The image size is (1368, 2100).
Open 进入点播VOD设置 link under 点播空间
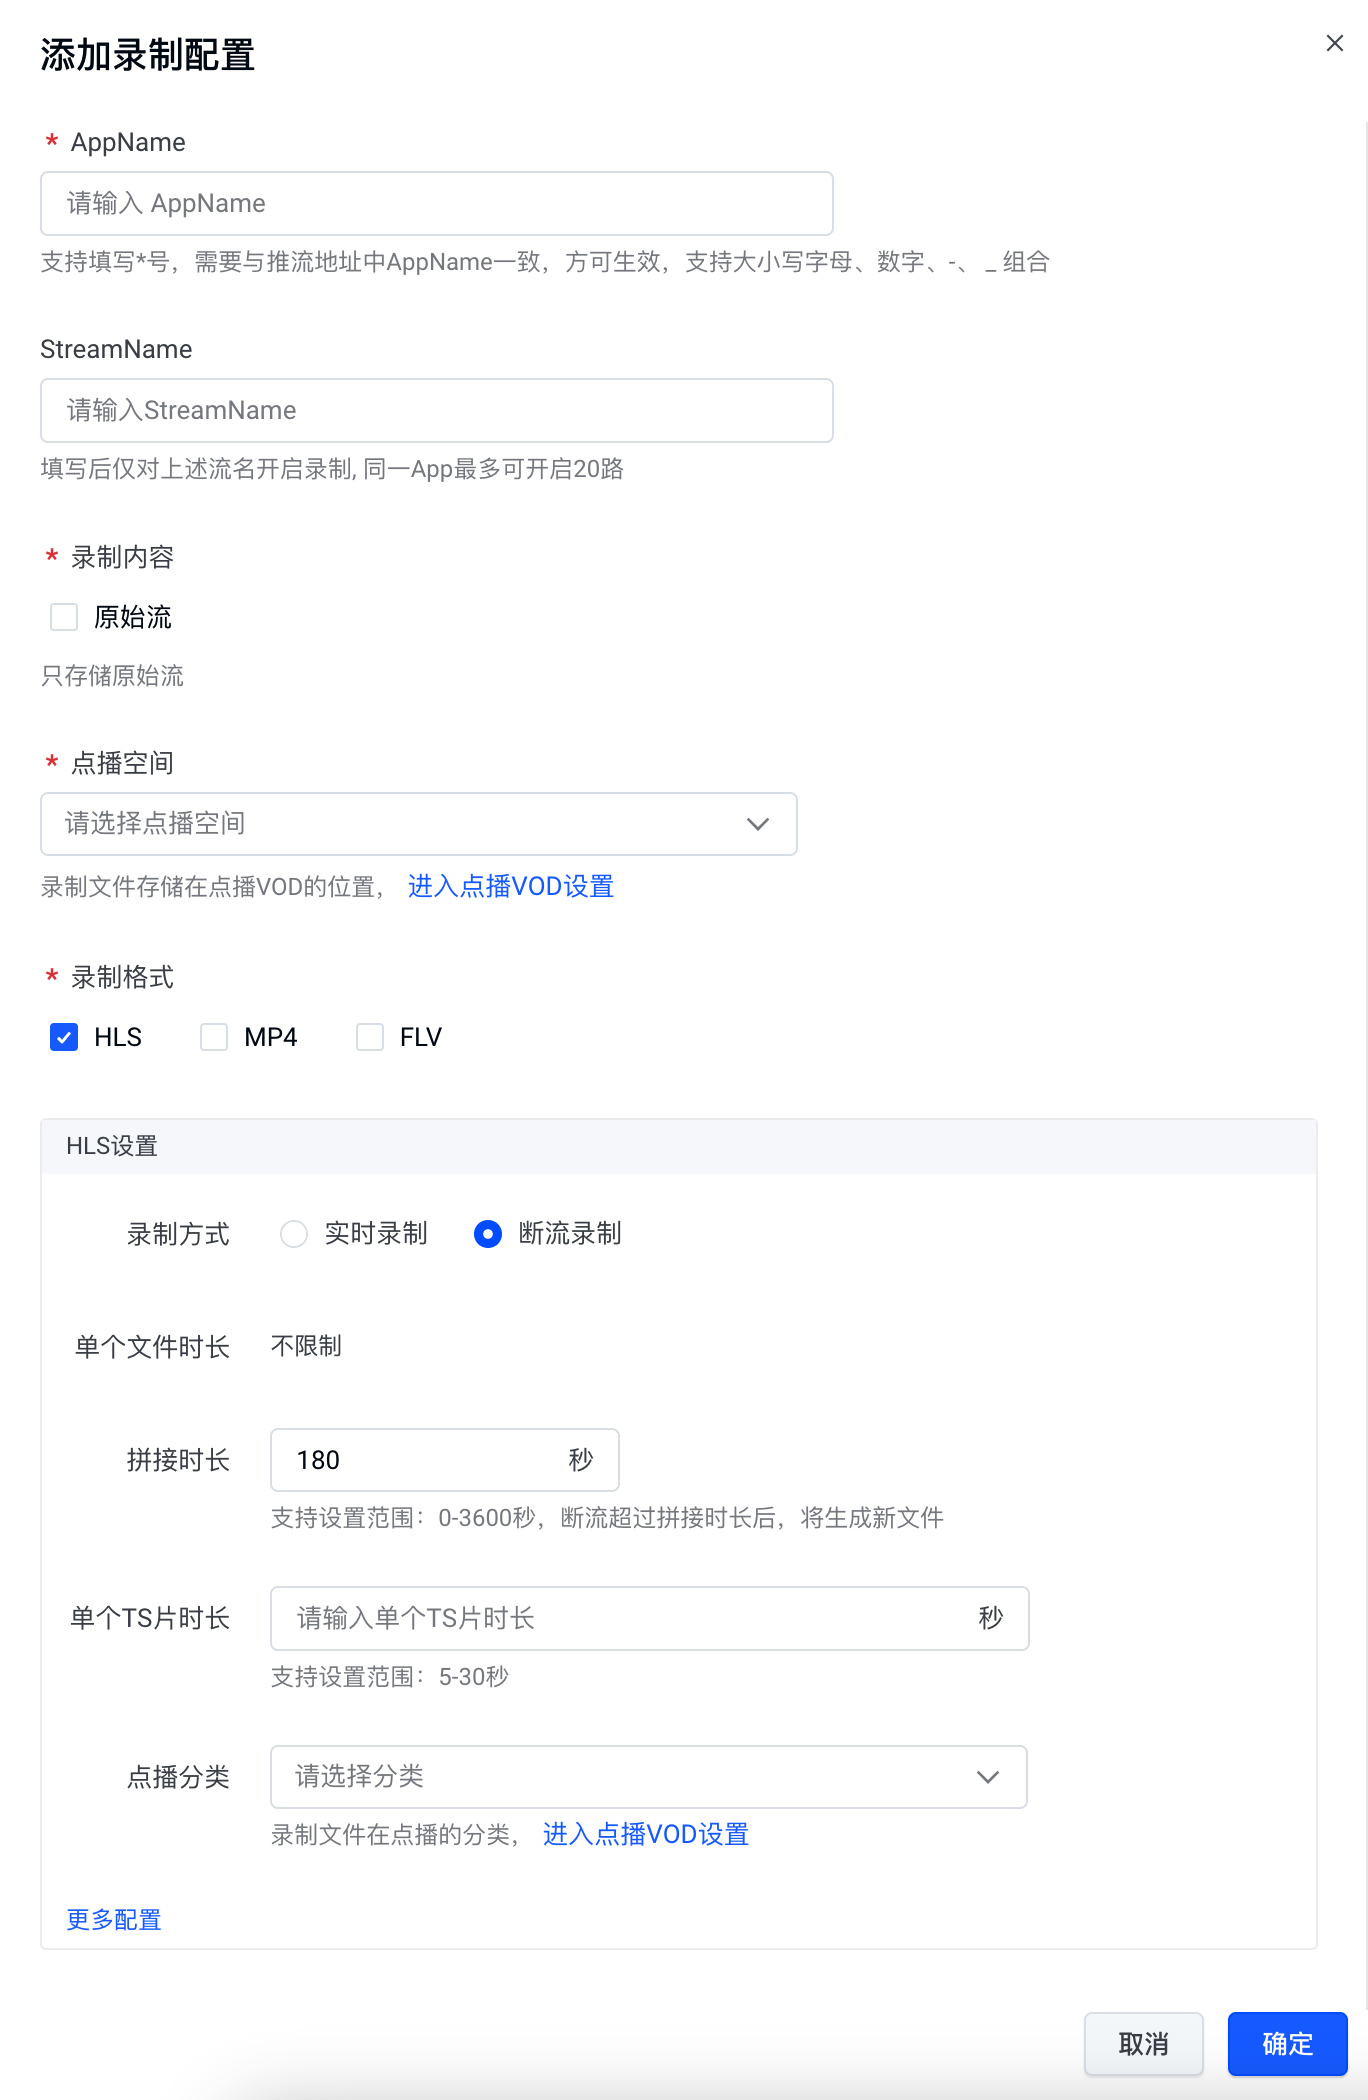point(510,886)
